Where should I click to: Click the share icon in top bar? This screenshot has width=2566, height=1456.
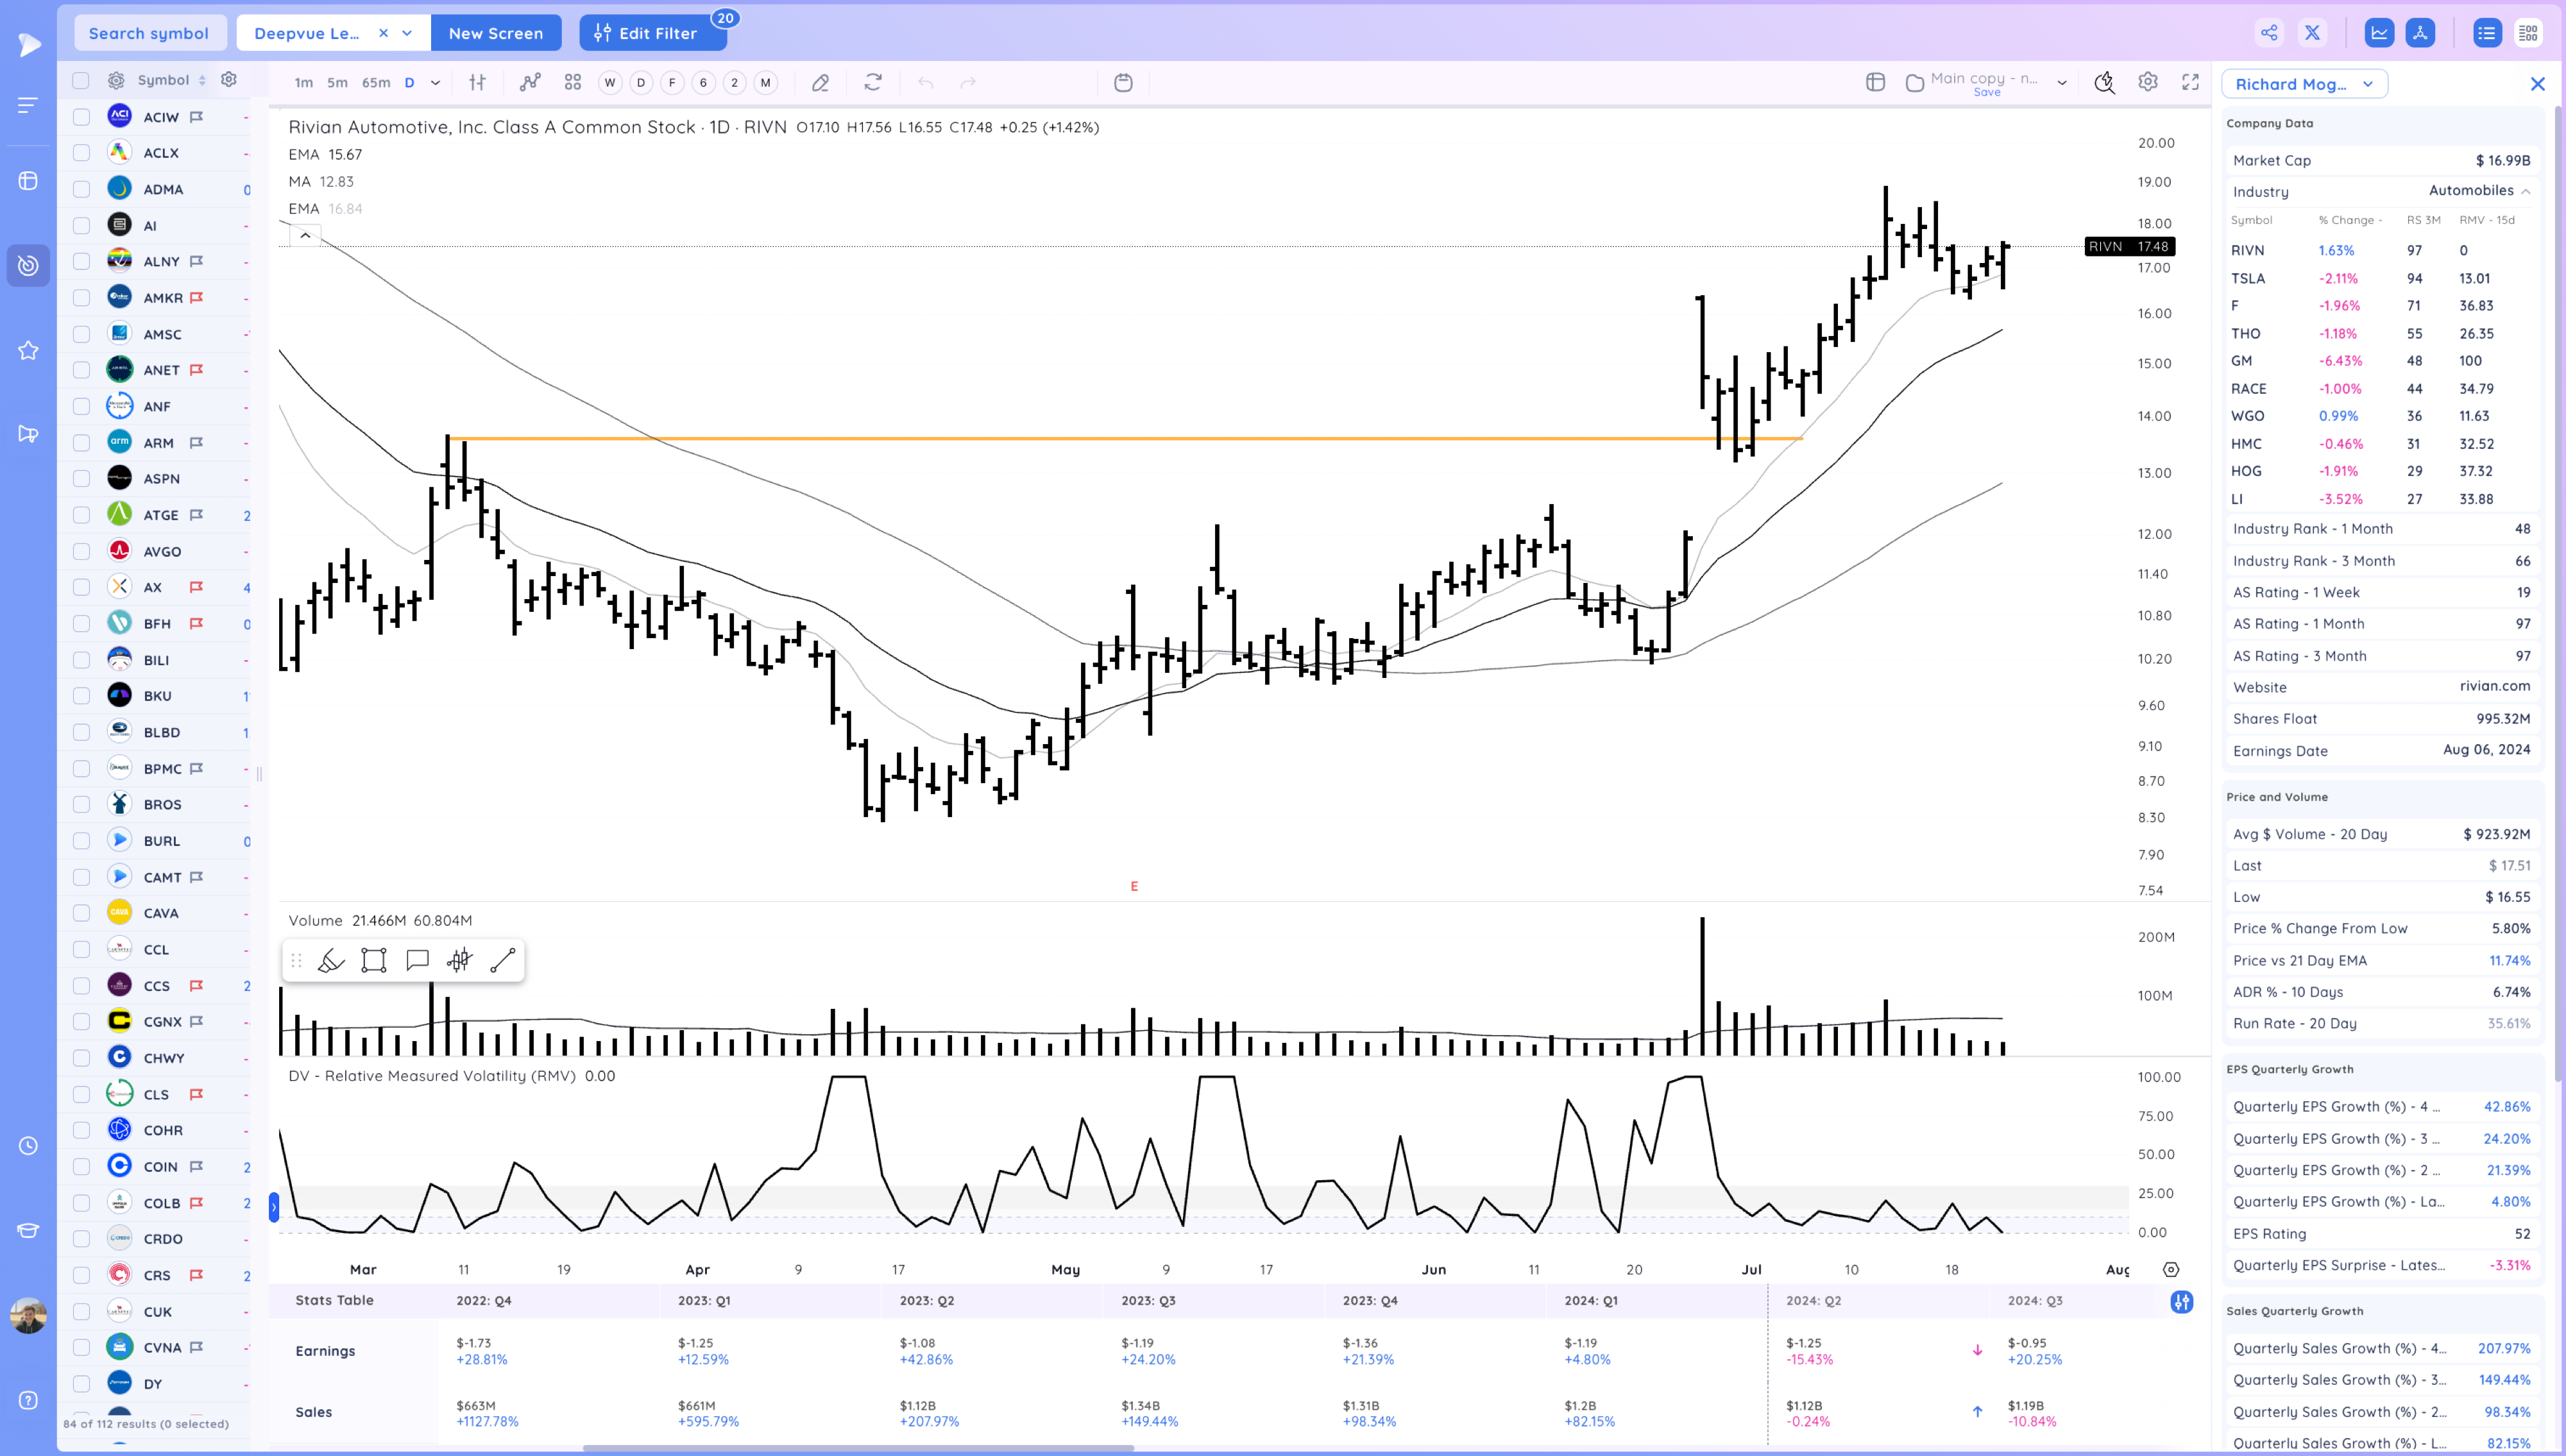pyautogui.click(x=2269, y=33)
